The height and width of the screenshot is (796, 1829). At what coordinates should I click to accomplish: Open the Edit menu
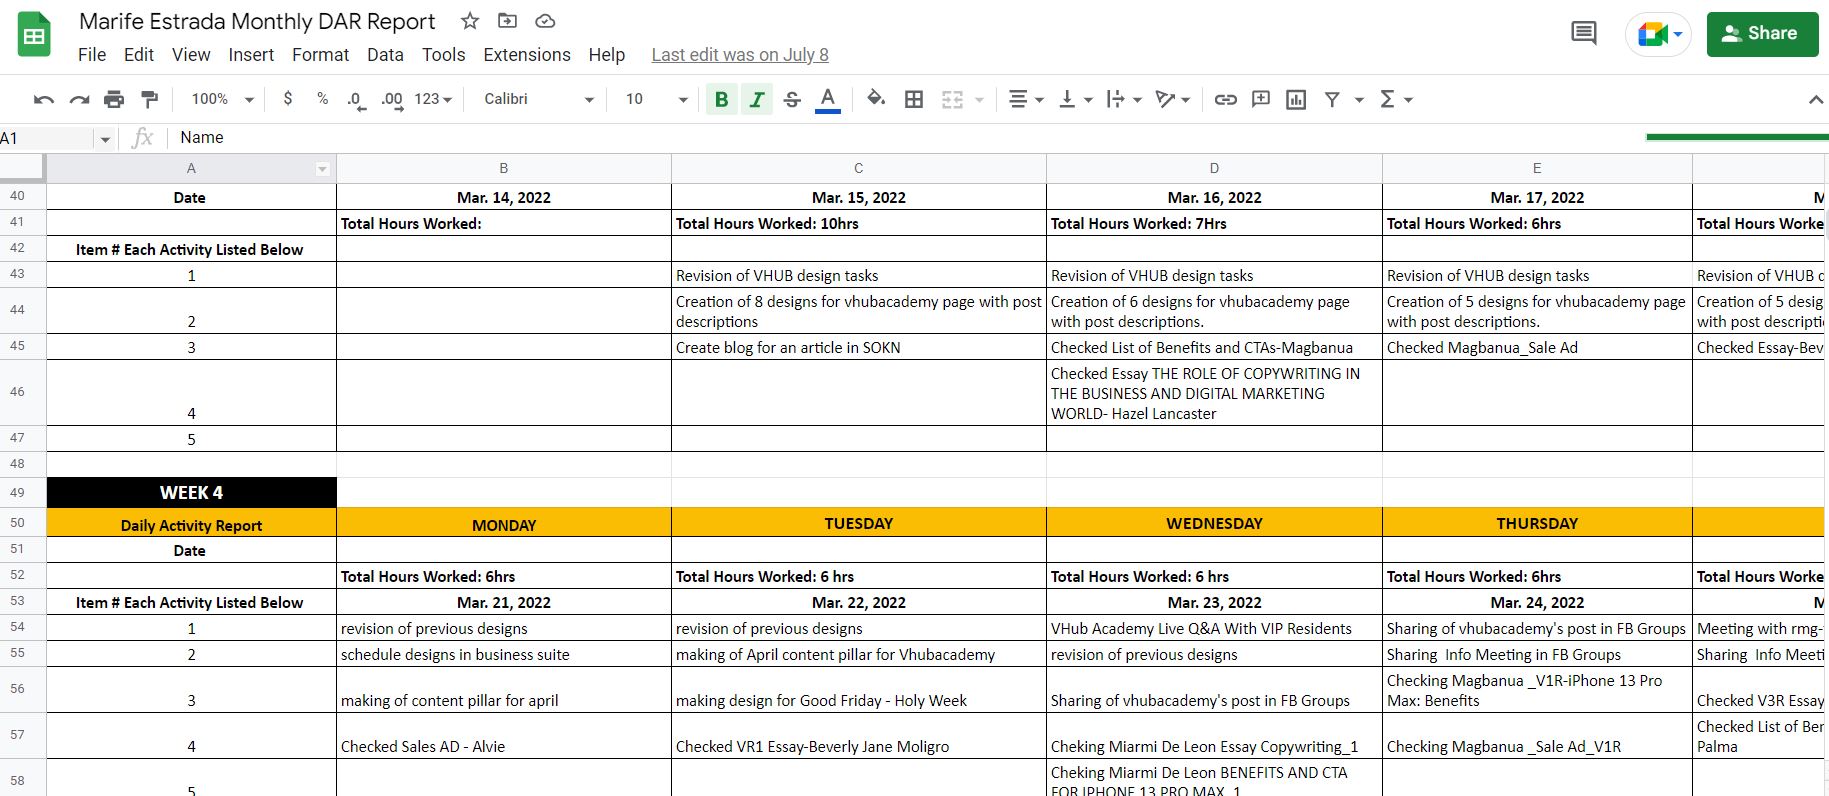pyautogui.click(x=139, y=55)
